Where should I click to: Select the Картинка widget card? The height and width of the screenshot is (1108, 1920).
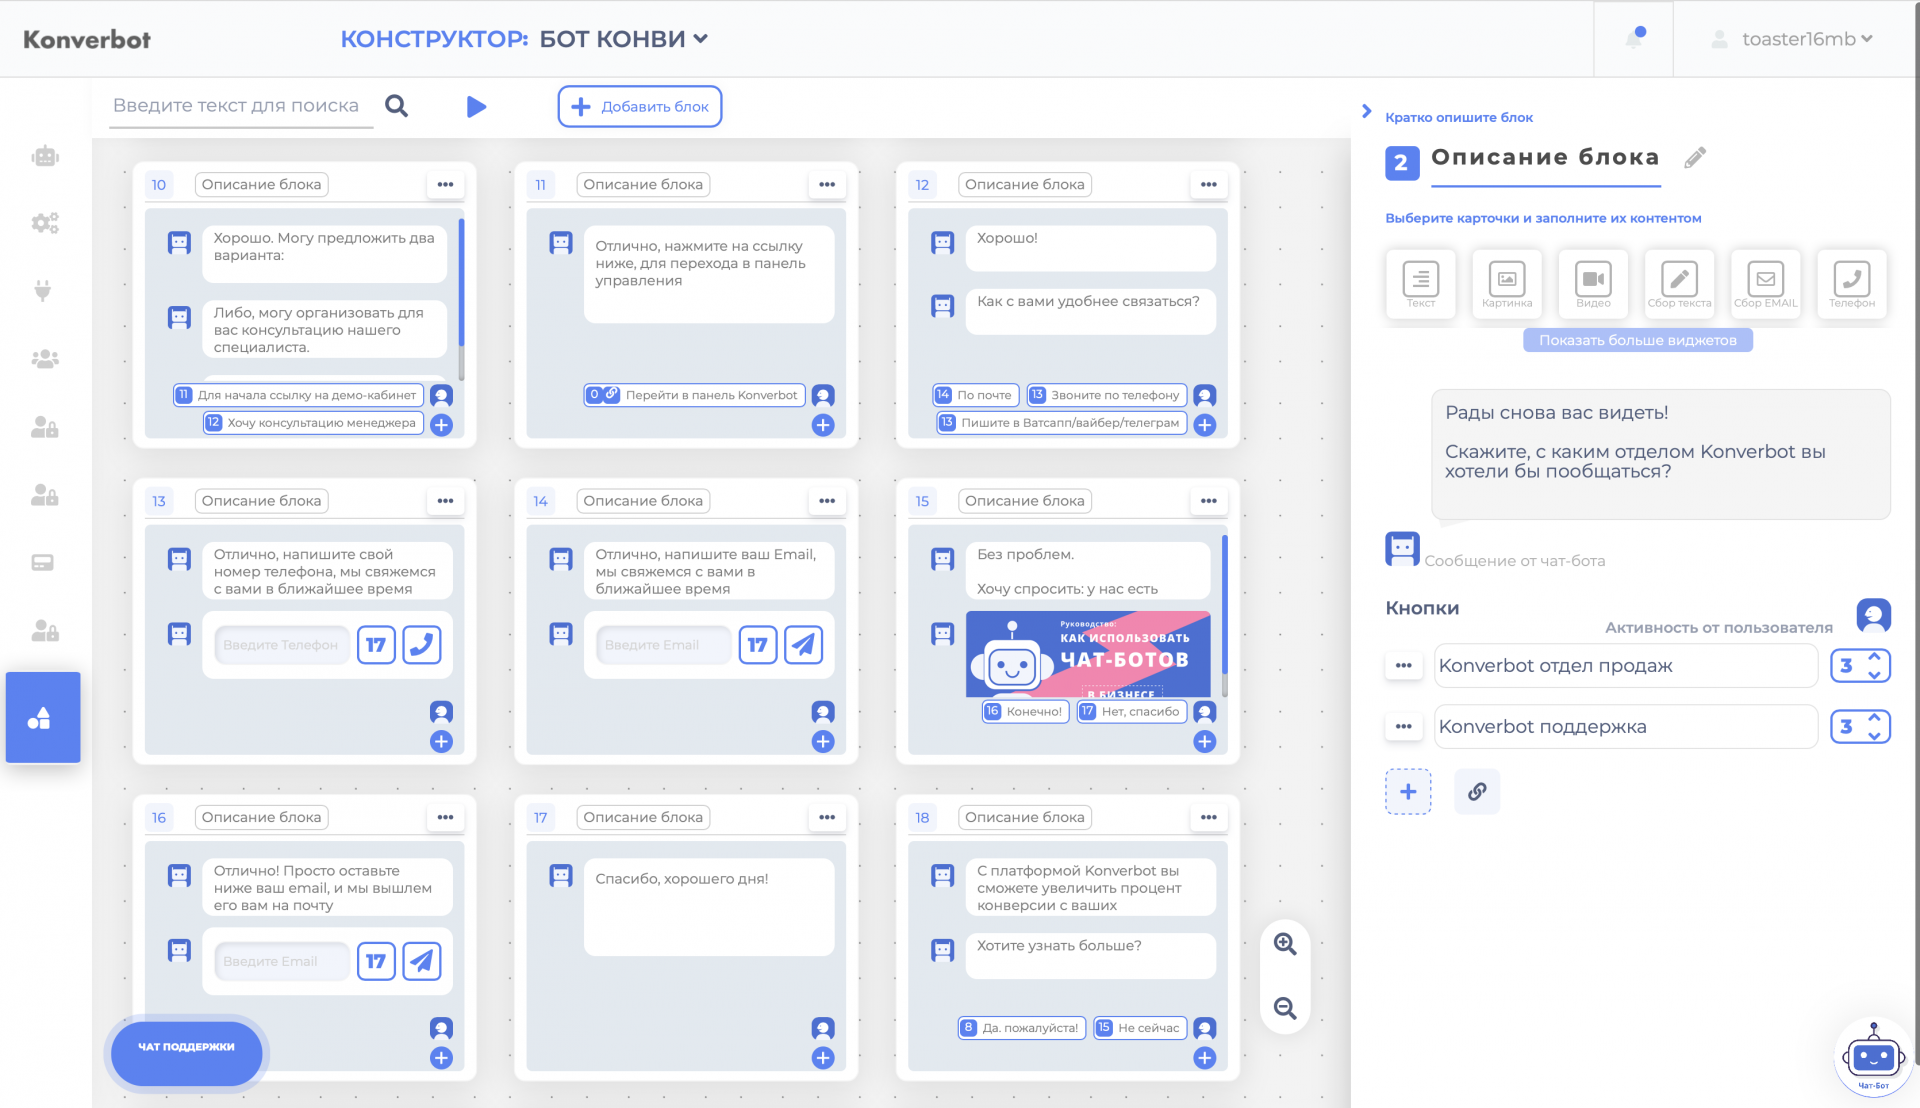pyautogui.click(x=1506, y=284)
